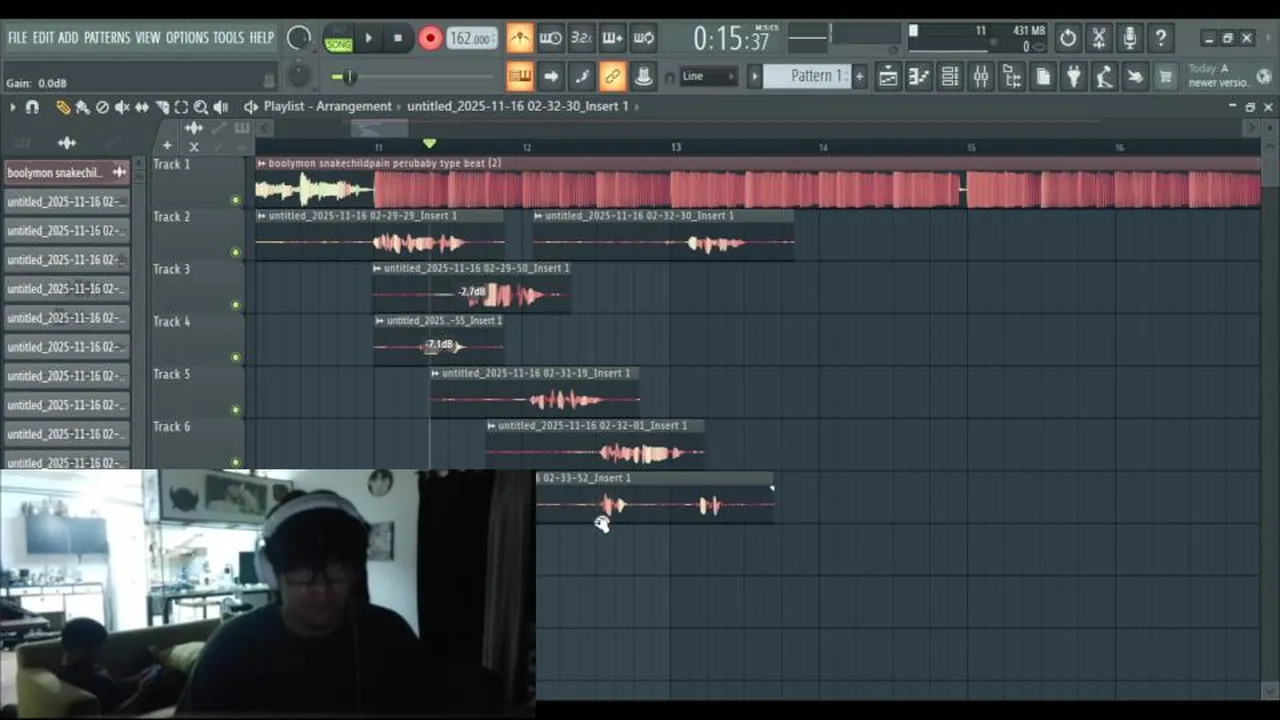Toggle step editing mode icon

(582, 76)
